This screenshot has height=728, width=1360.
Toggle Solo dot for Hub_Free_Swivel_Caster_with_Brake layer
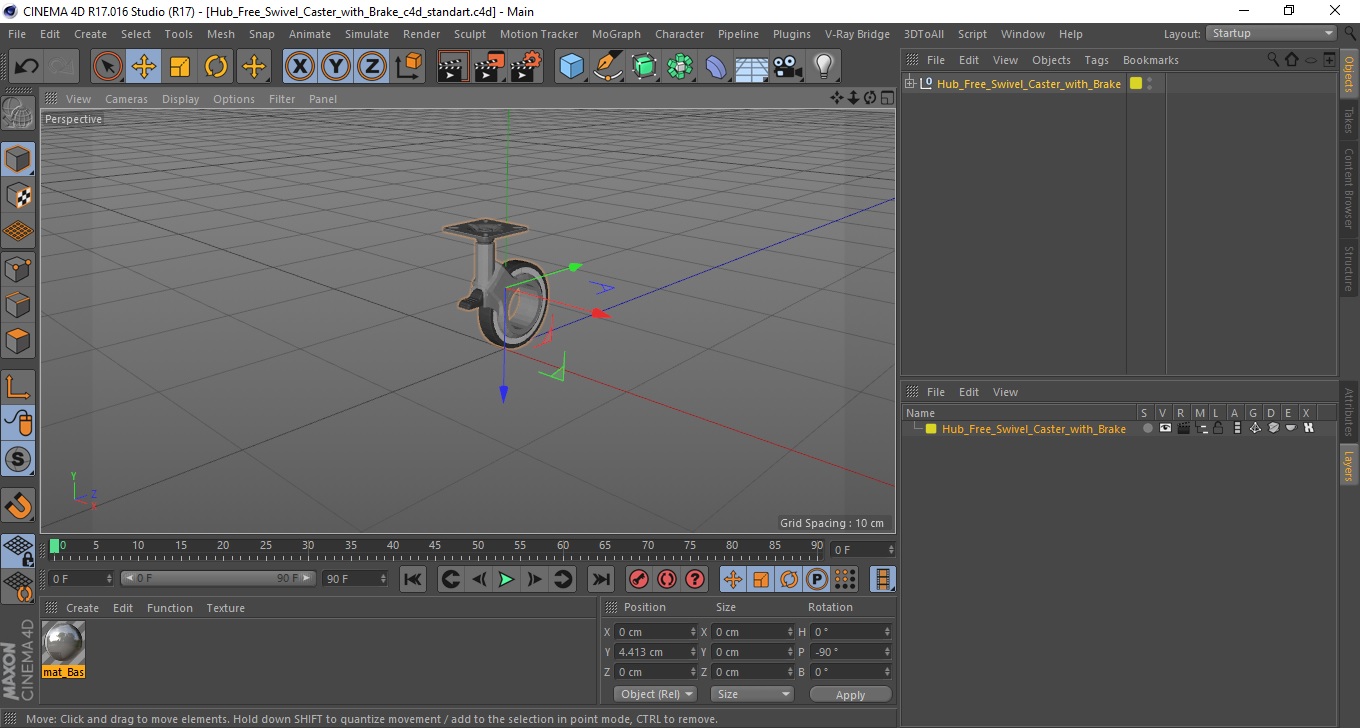point(1148,428)
